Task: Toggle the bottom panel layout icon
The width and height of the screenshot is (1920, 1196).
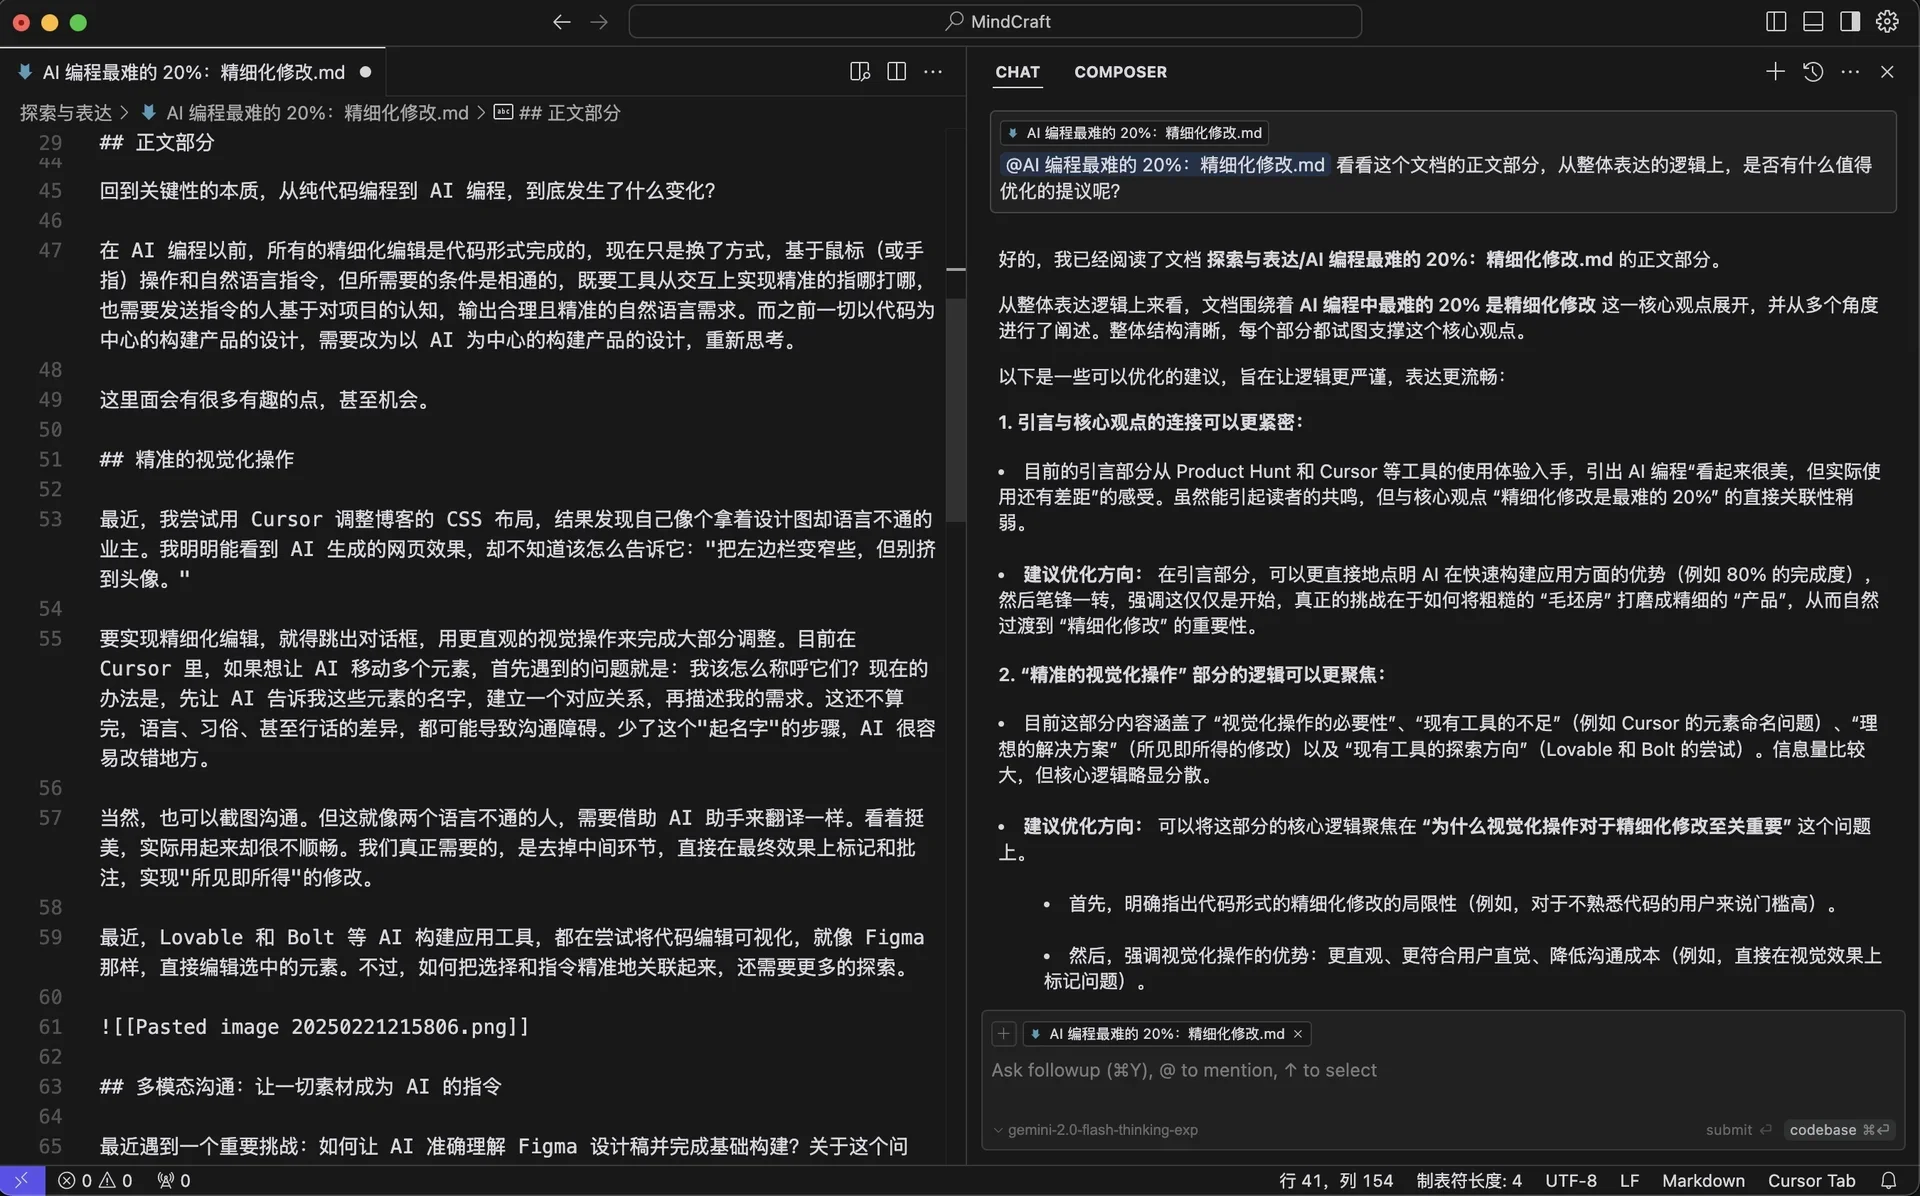Action: click(x=1813, y=21)
